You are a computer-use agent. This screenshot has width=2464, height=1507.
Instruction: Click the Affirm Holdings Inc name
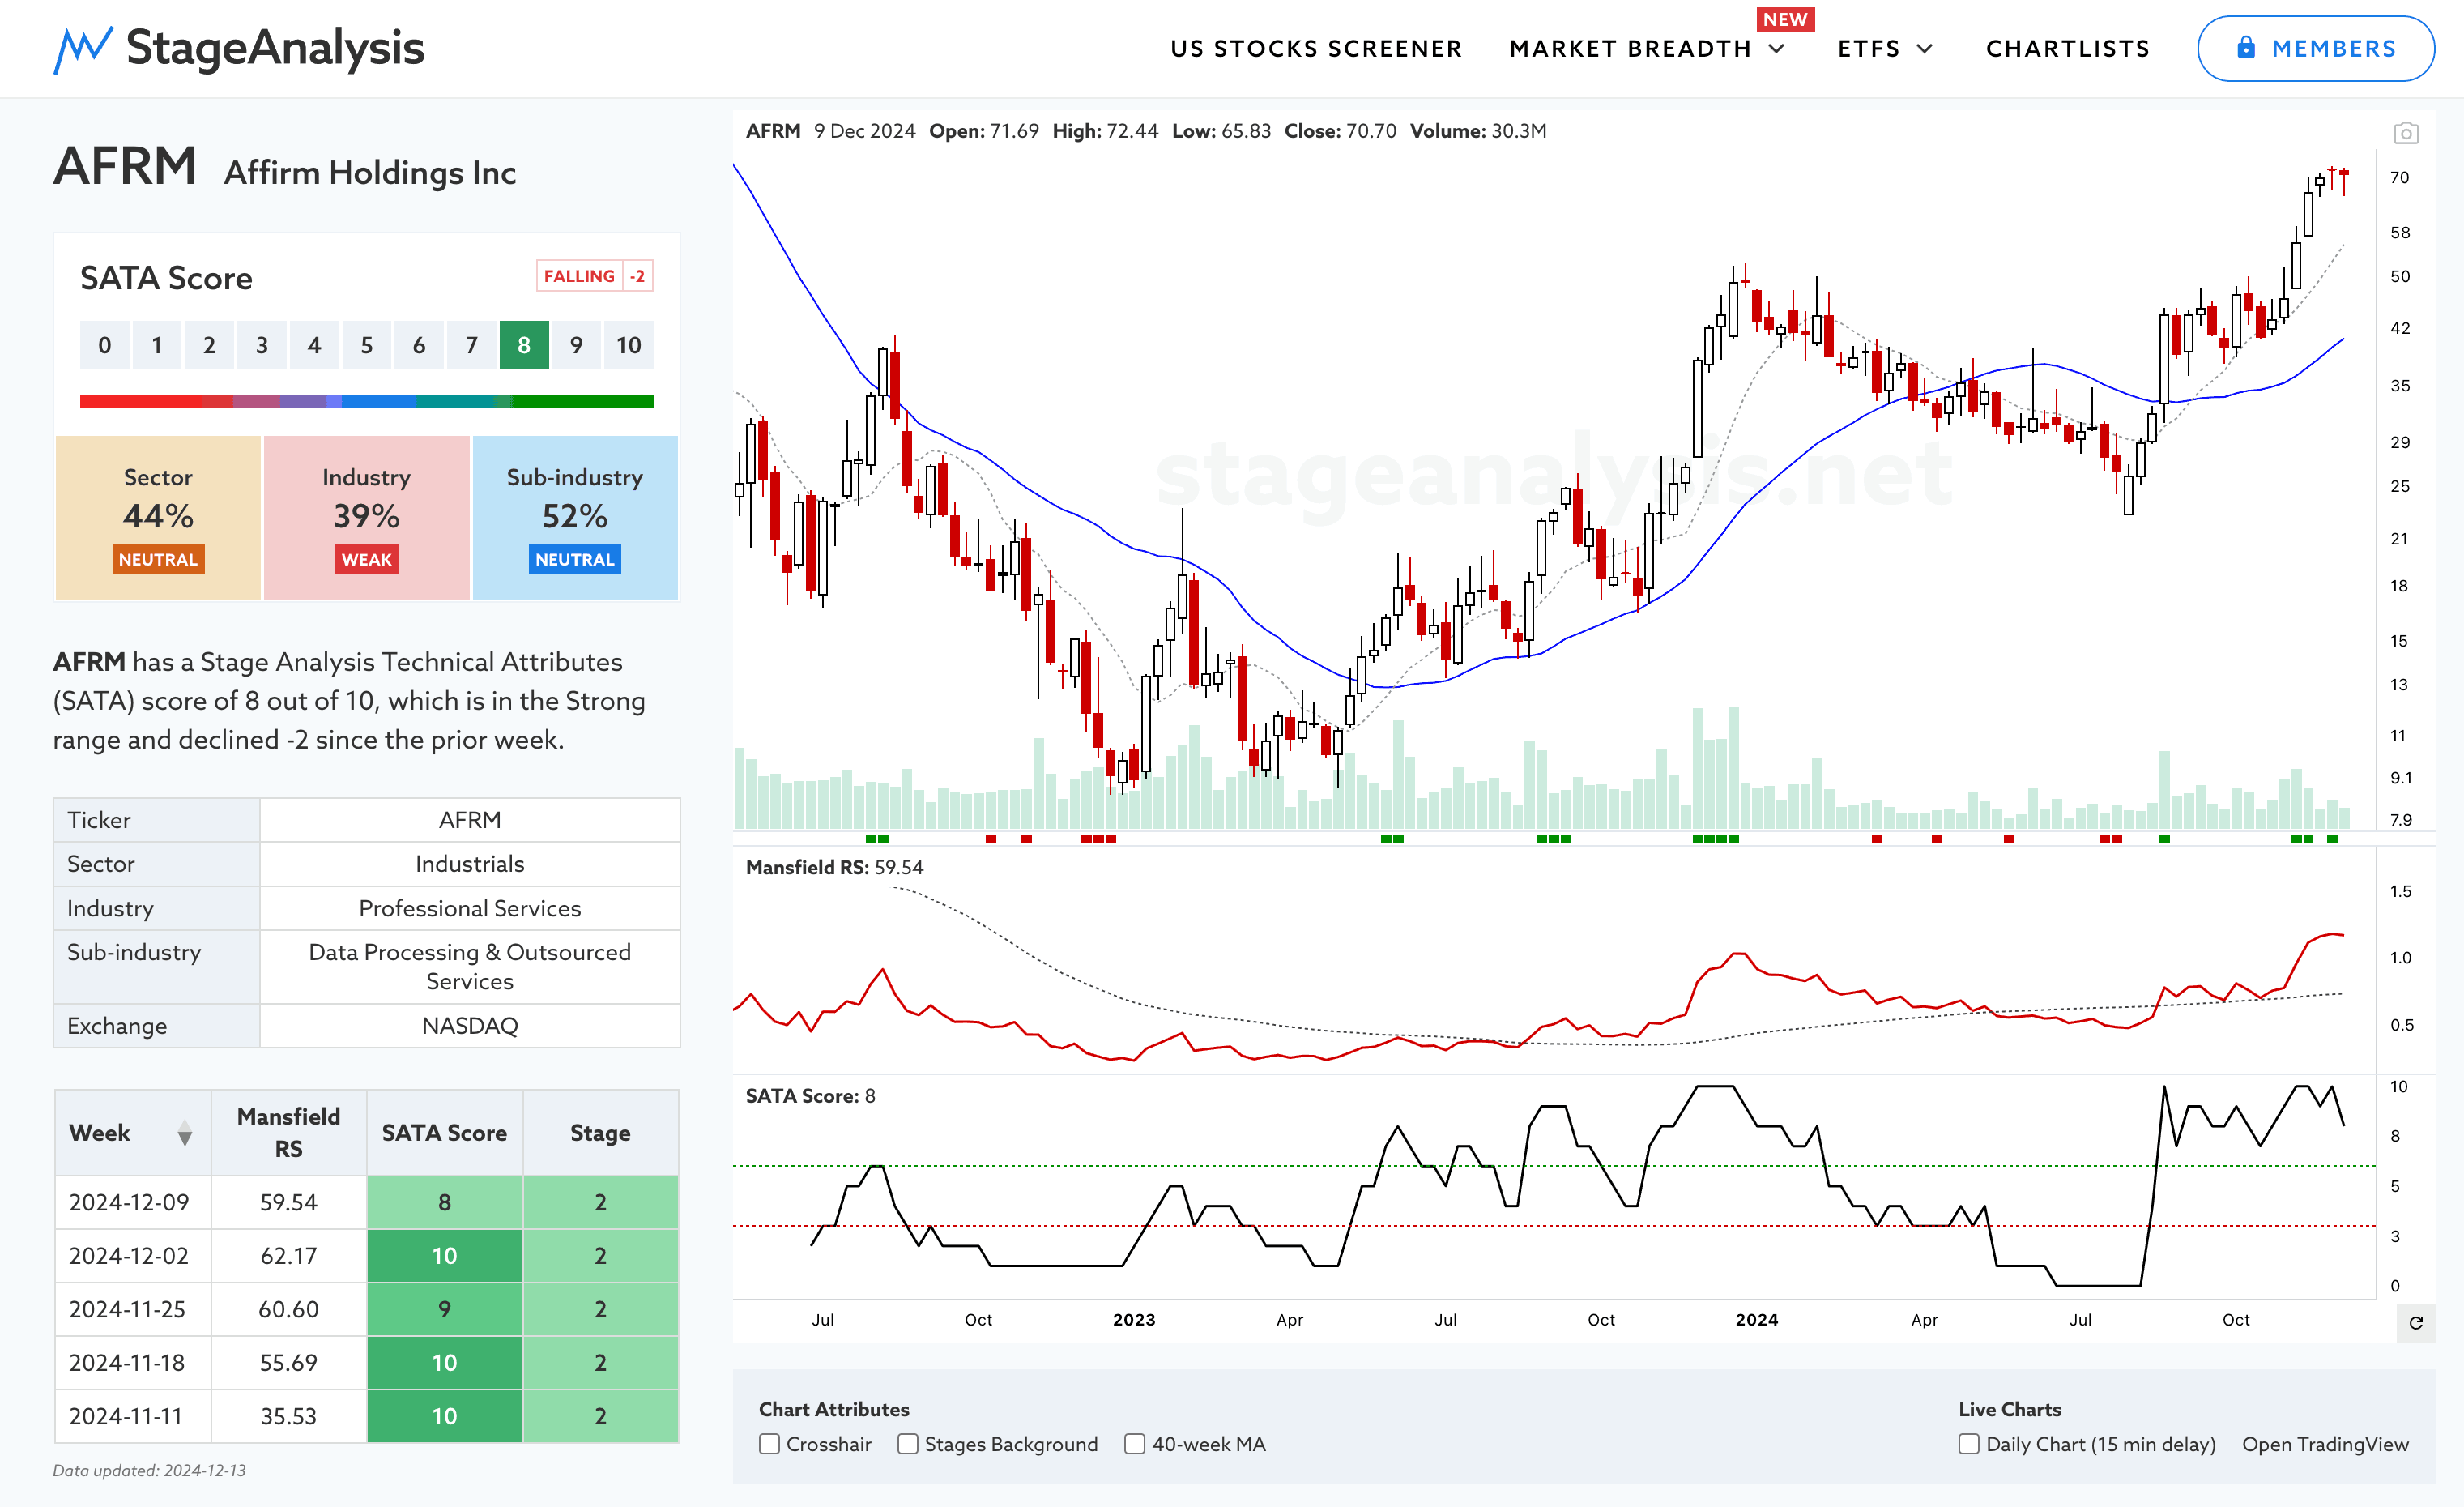(370, 173)
